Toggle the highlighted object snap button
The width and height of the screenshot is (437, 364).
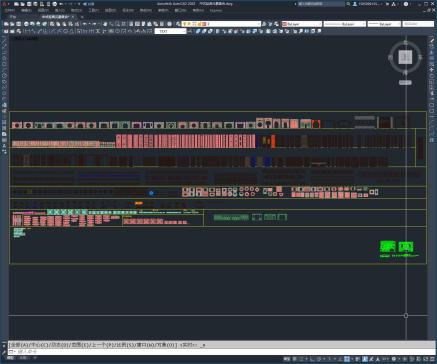click(x=347, y=359)
